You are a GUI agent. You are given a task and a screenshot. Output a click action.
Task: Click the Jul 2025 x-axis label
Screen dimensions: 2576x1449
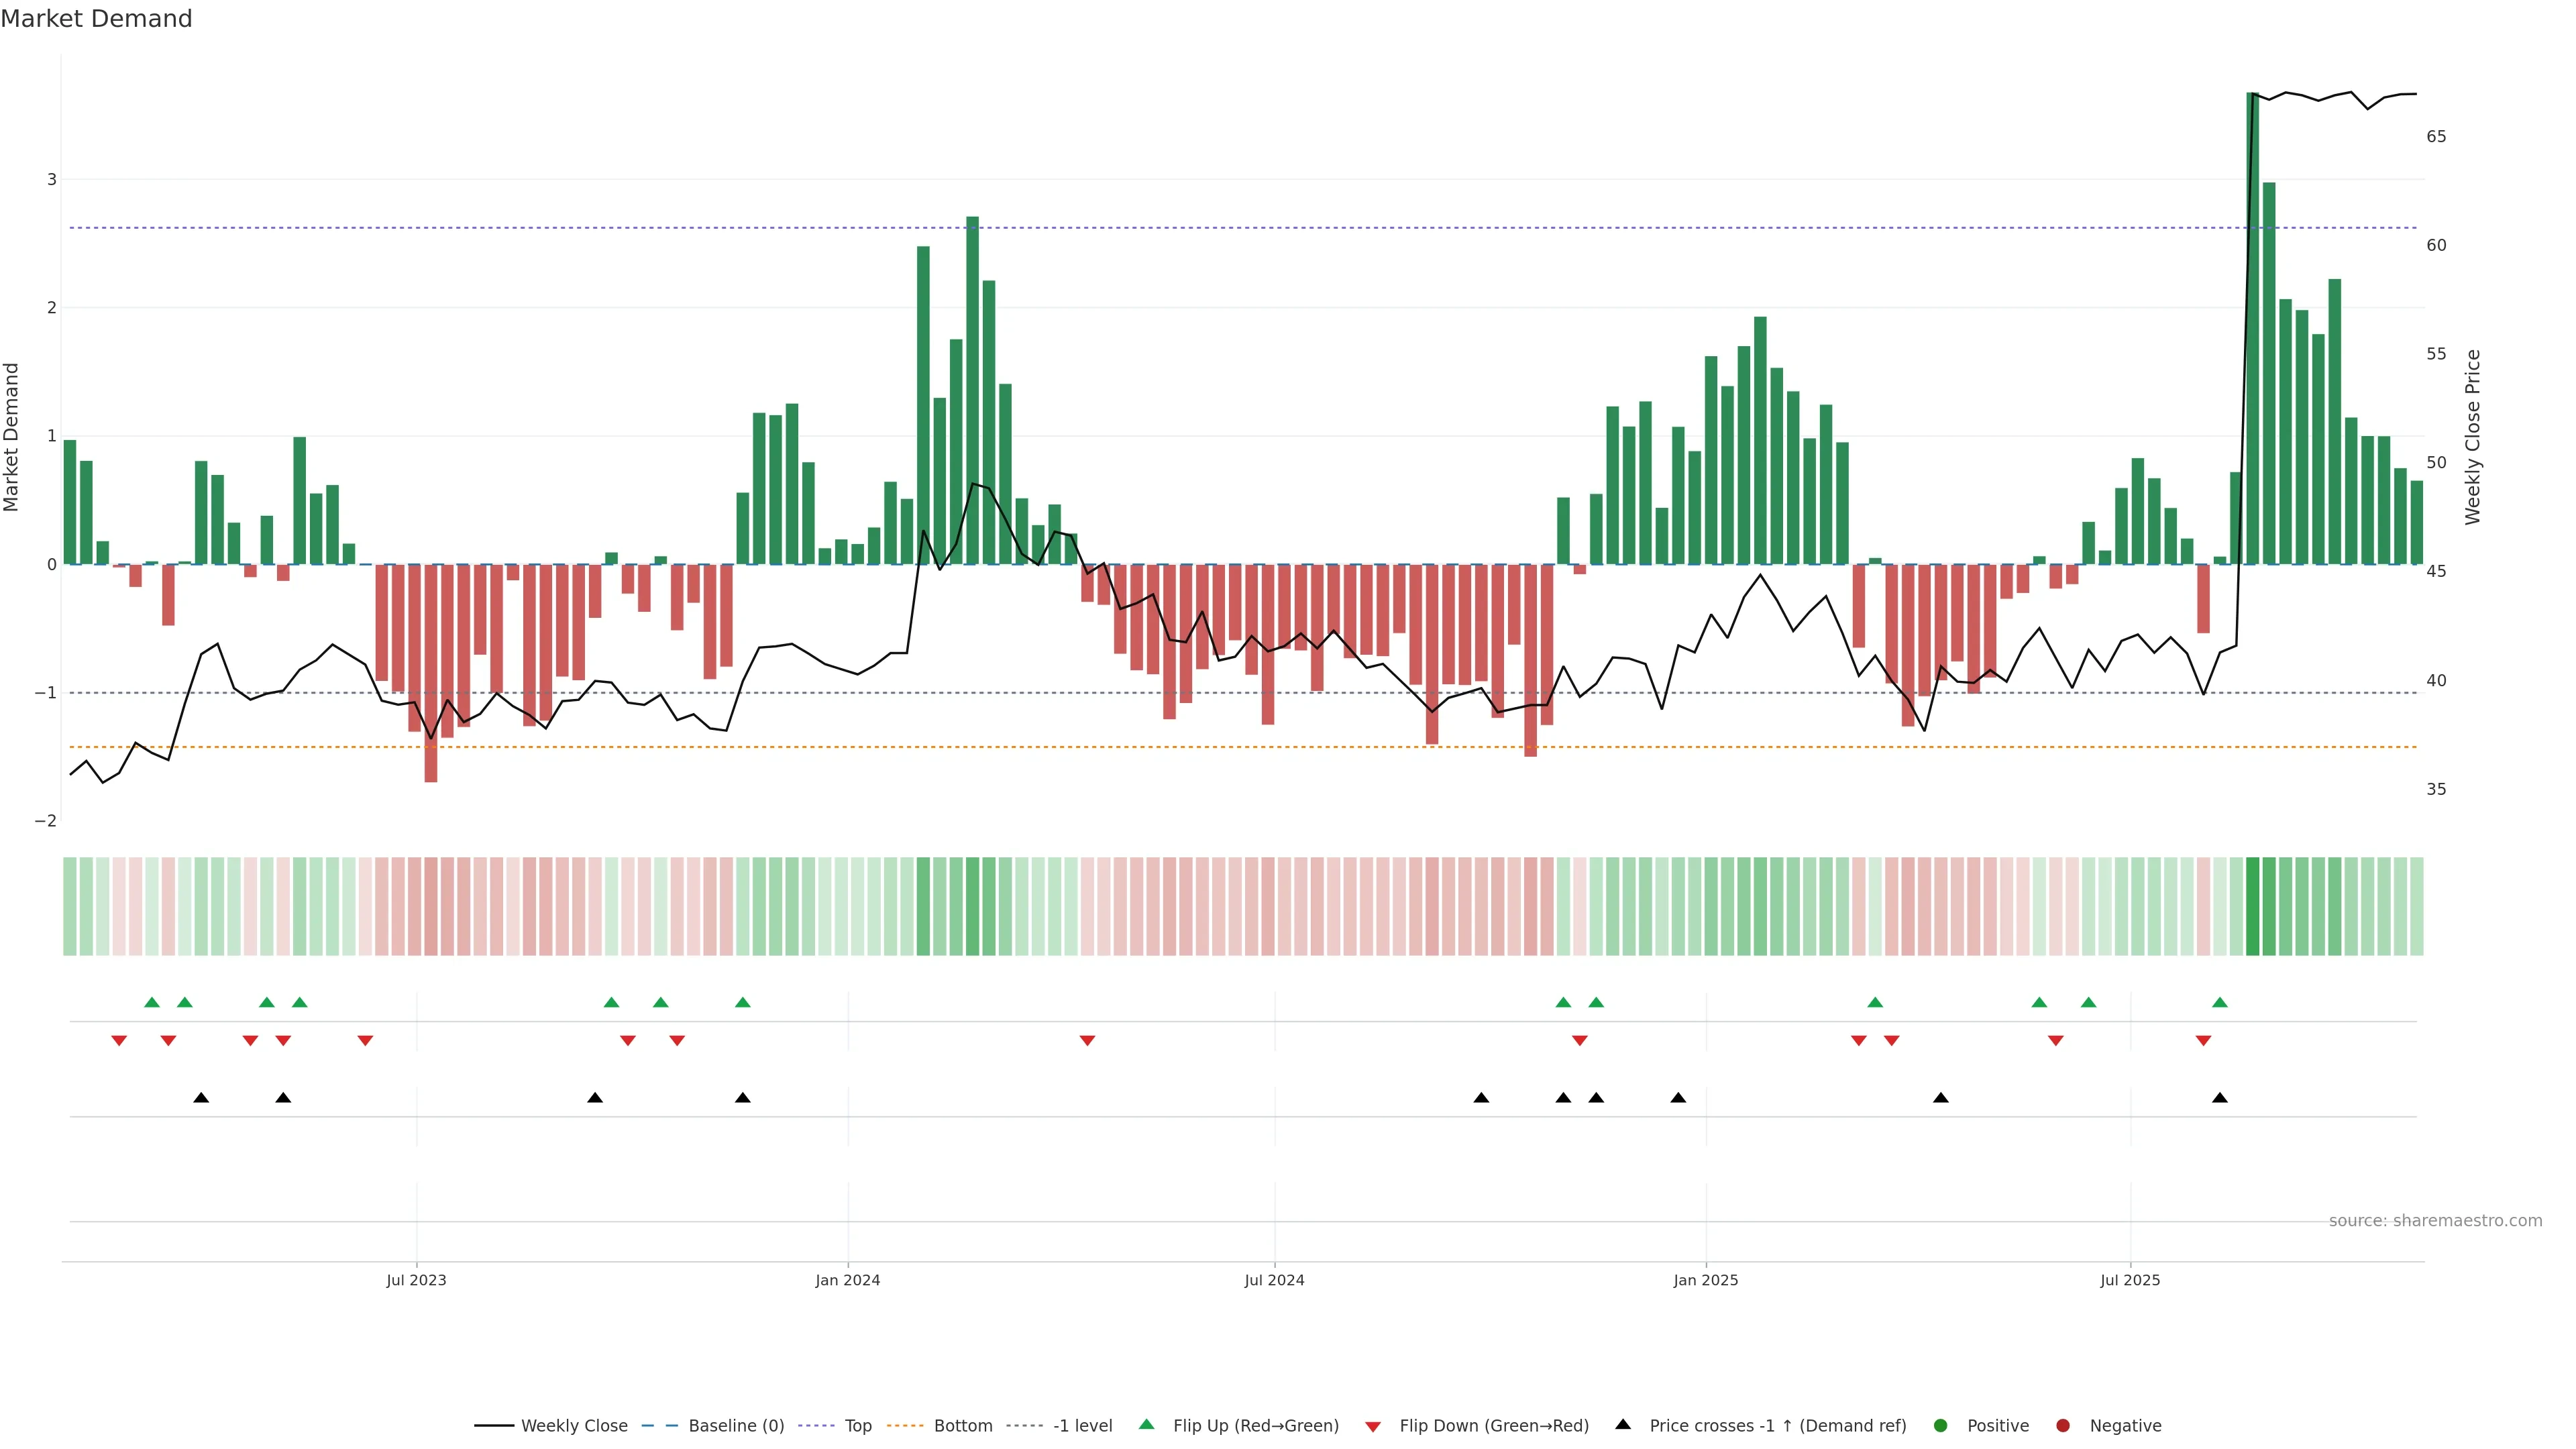tap(2130, 1280)
